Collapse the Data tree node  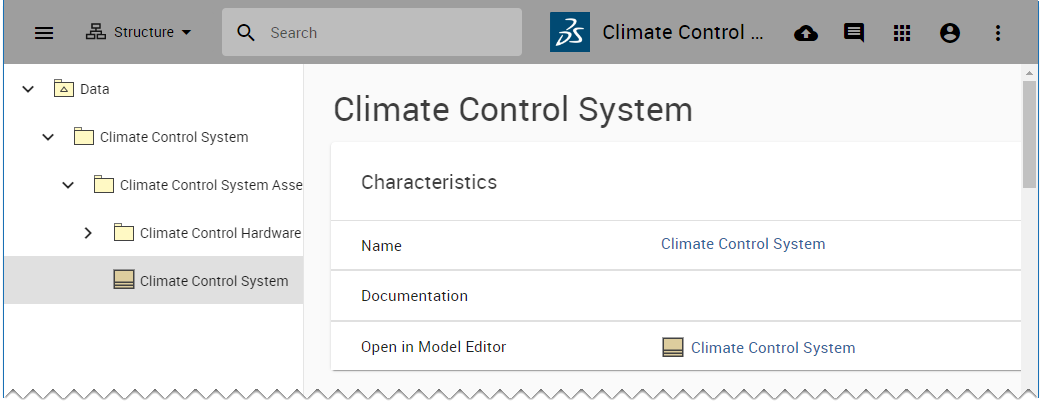tap(28, 89)
